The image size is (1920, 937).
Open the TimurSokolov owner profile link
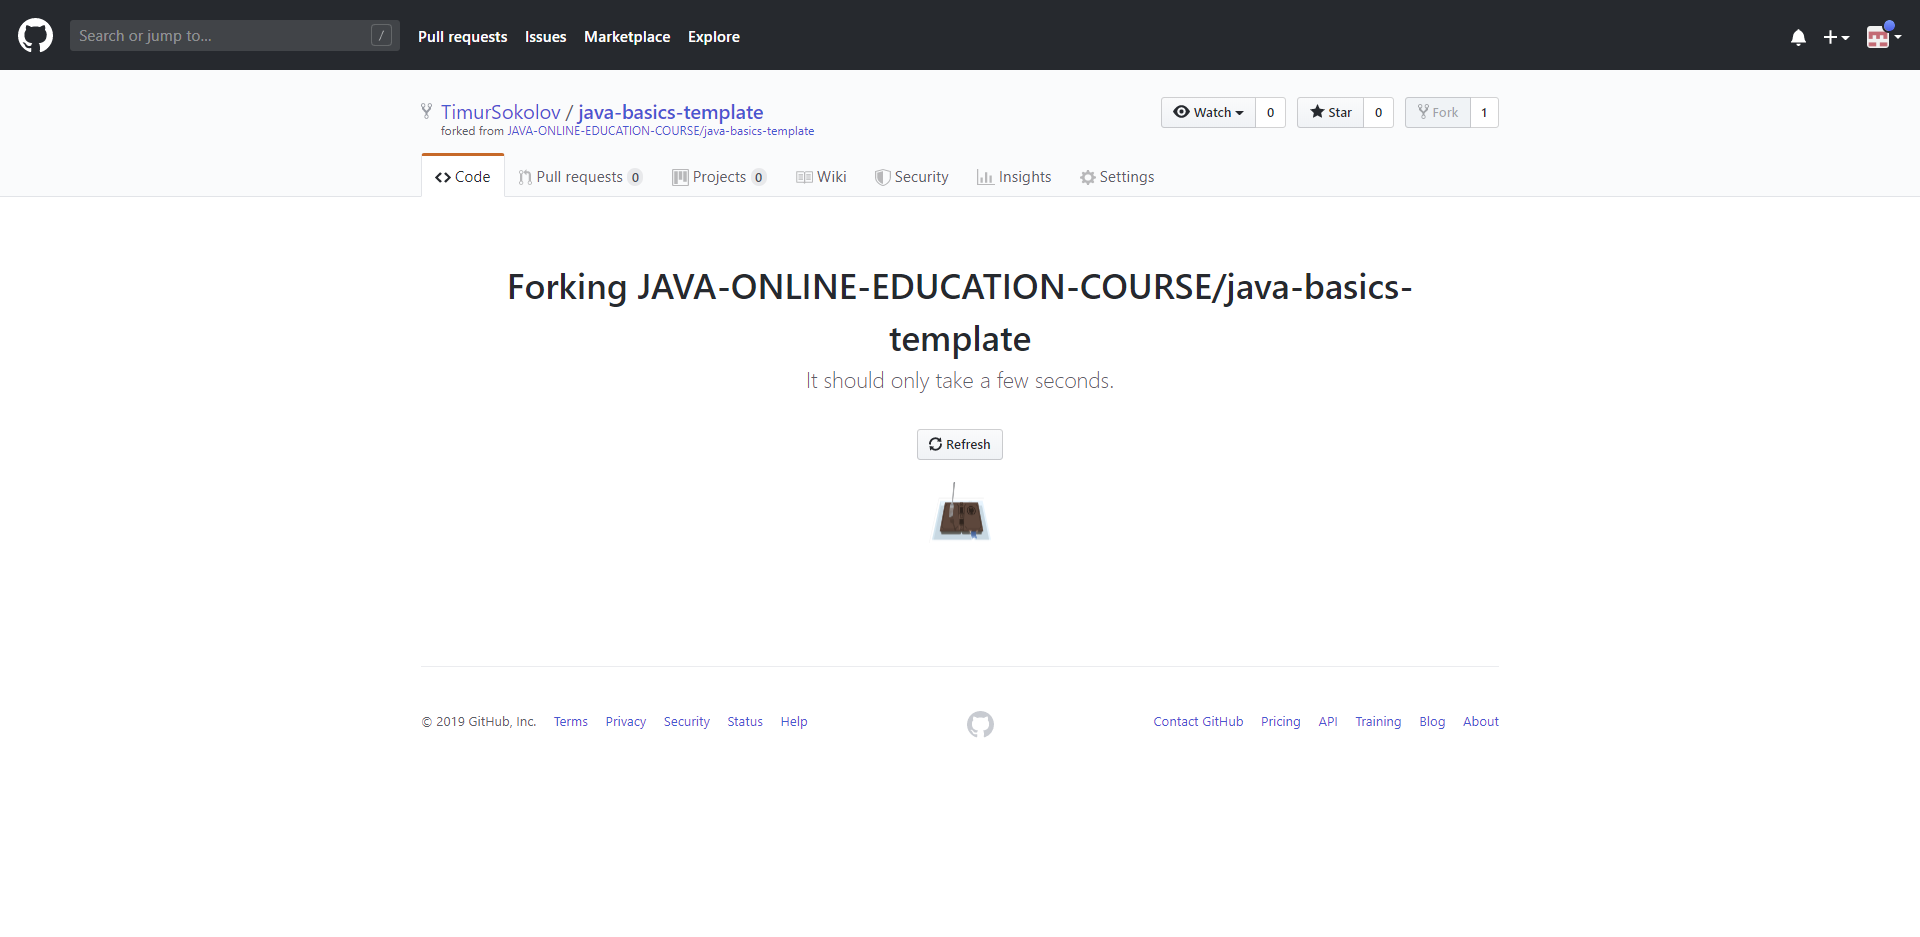pos(501,112)
